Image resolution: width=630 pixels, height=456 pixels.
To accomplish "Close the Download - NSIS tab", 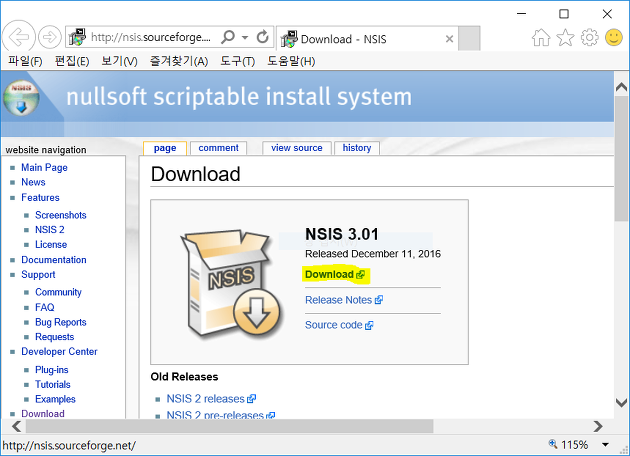I will pos(450,39).
